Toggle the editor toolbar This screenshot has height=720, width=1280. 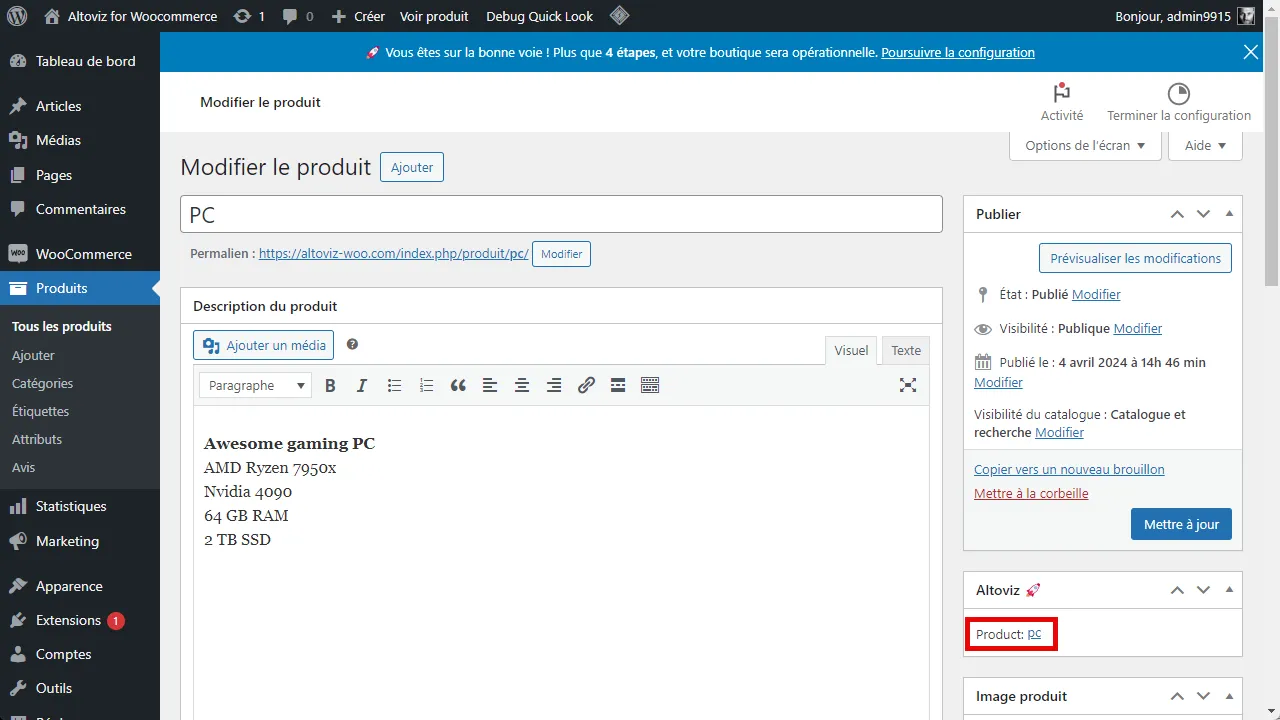pyautogui.click(x=650, y=385)
